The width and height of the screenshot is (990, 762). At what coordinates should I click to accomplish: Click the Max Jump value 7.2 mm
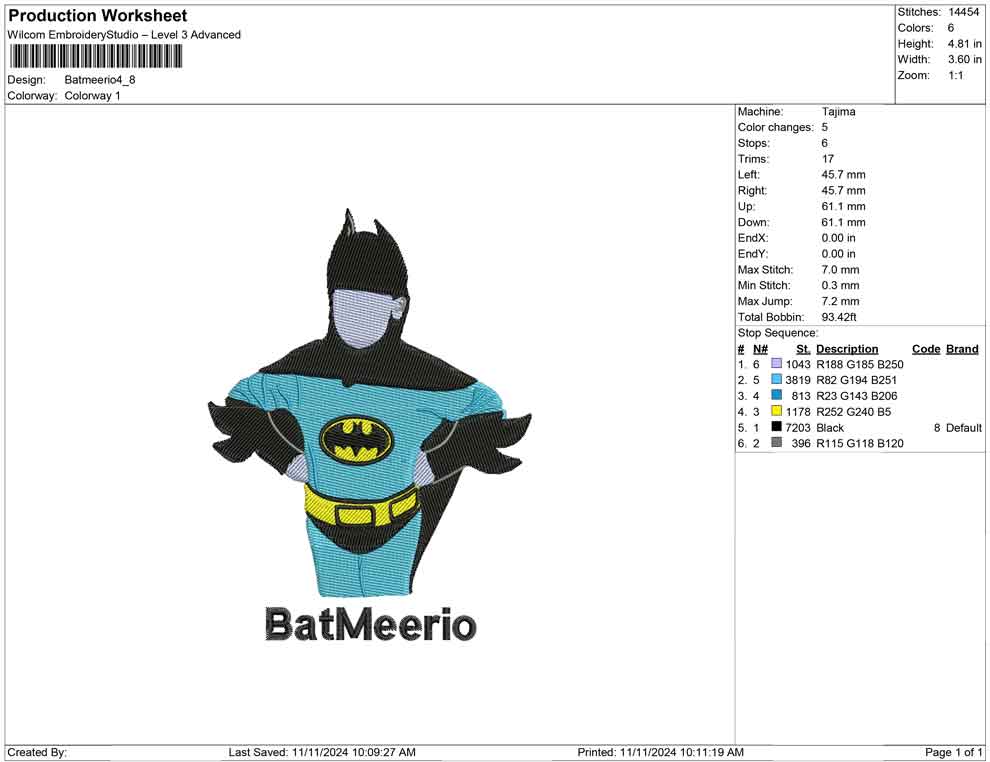pyautogui.click(x=840, y=301)
